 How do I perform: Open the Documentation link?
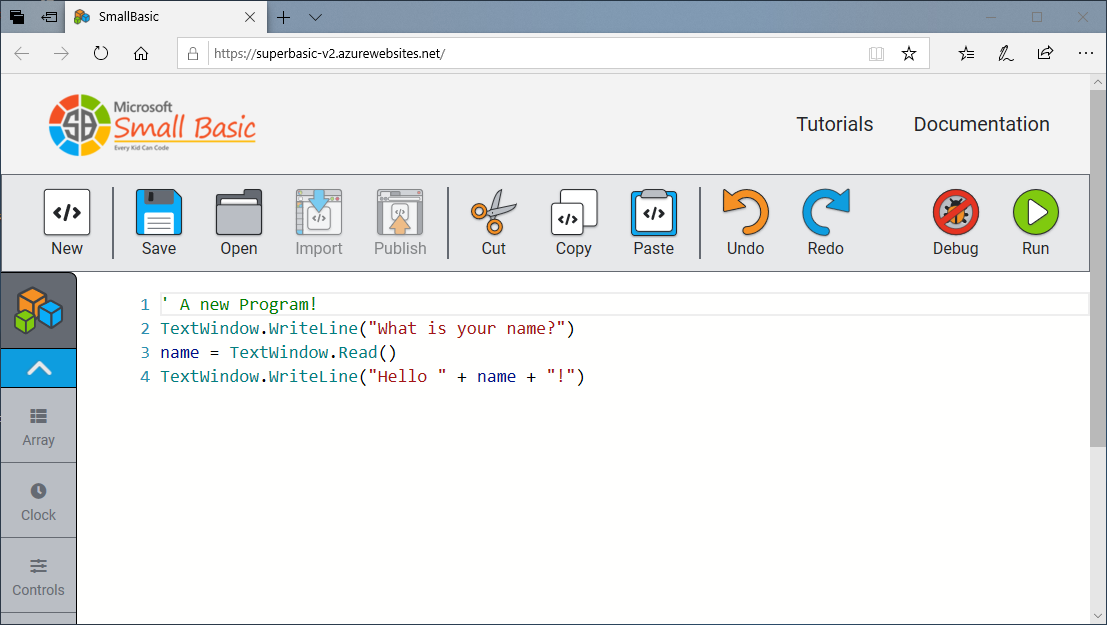point(981,124)
